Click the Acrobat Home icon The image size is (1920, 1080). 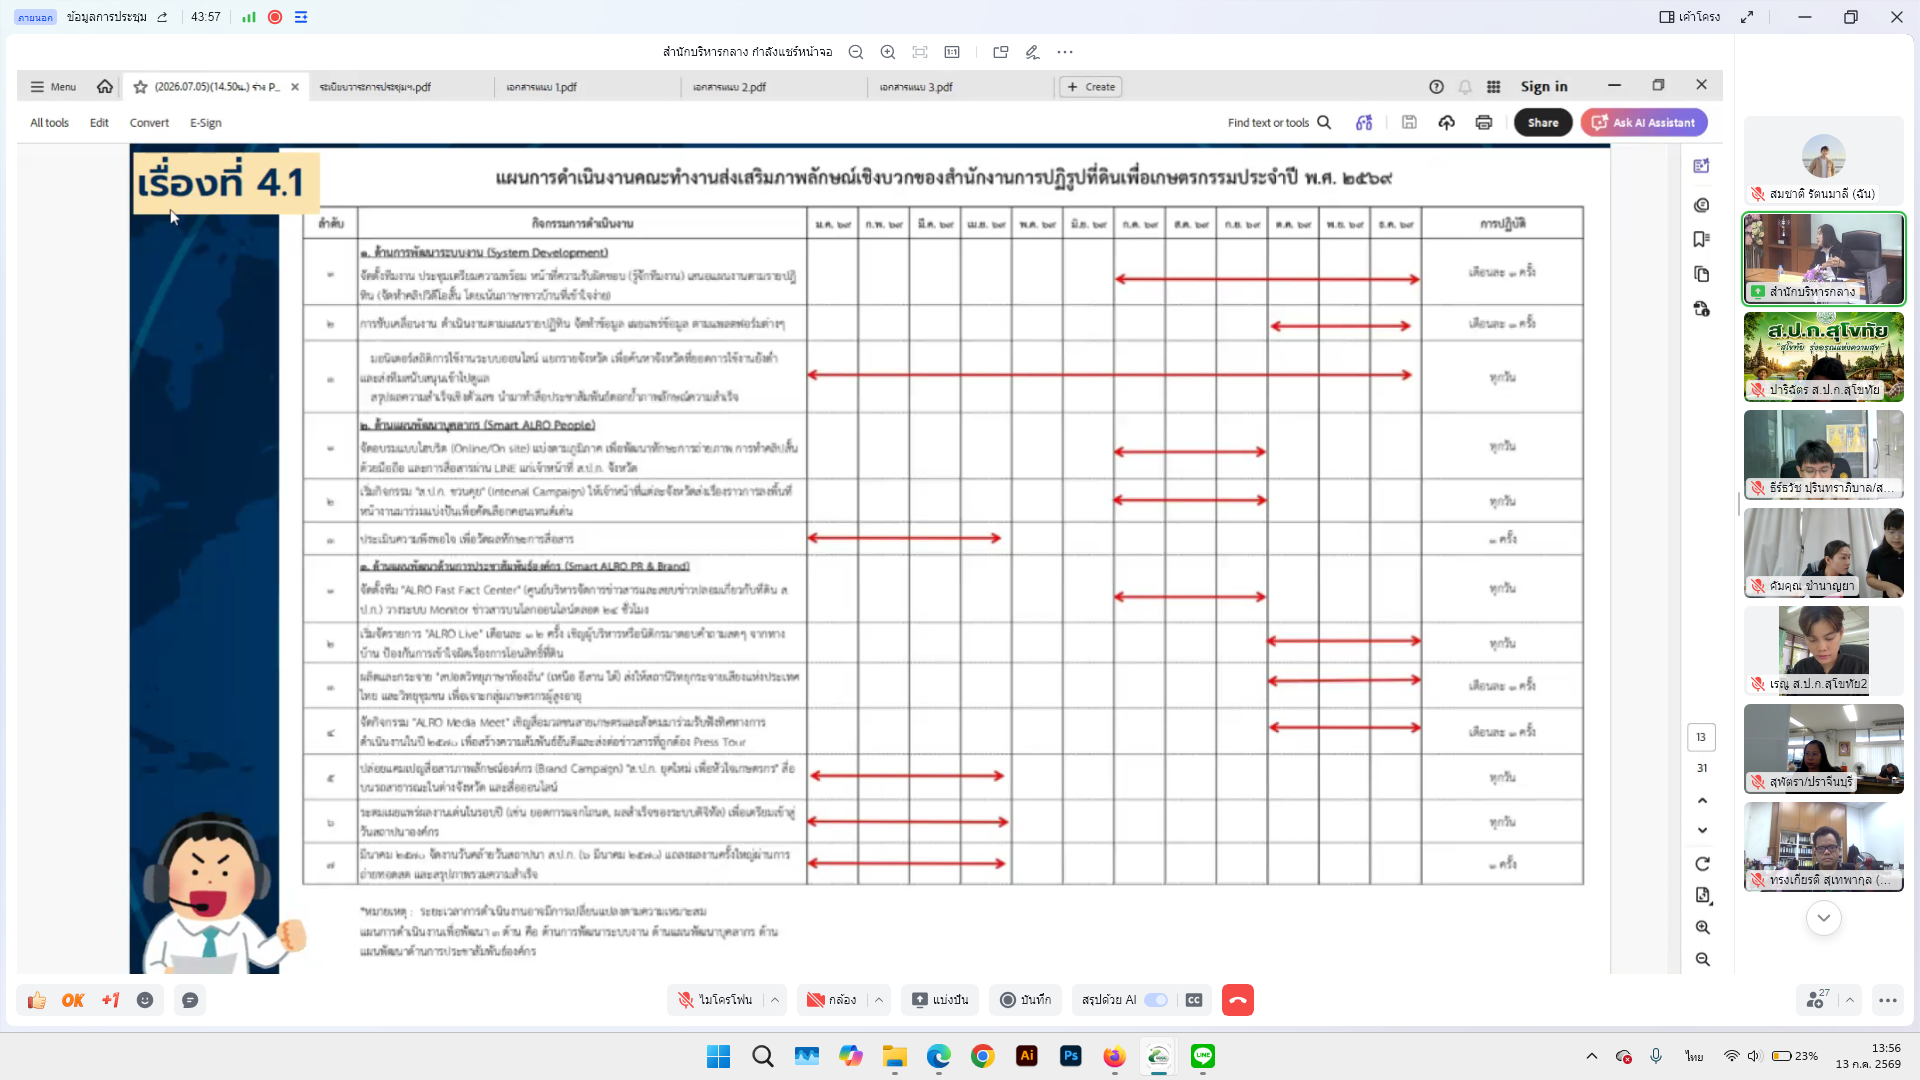click(x=105, y=87)
